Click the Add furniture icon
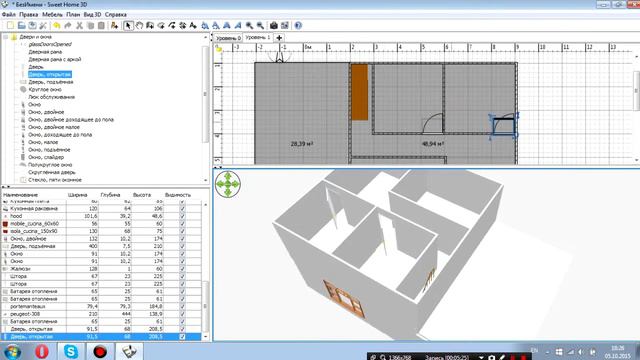Image resolution: width=640 pixels, height=360 pixels. 114,25
